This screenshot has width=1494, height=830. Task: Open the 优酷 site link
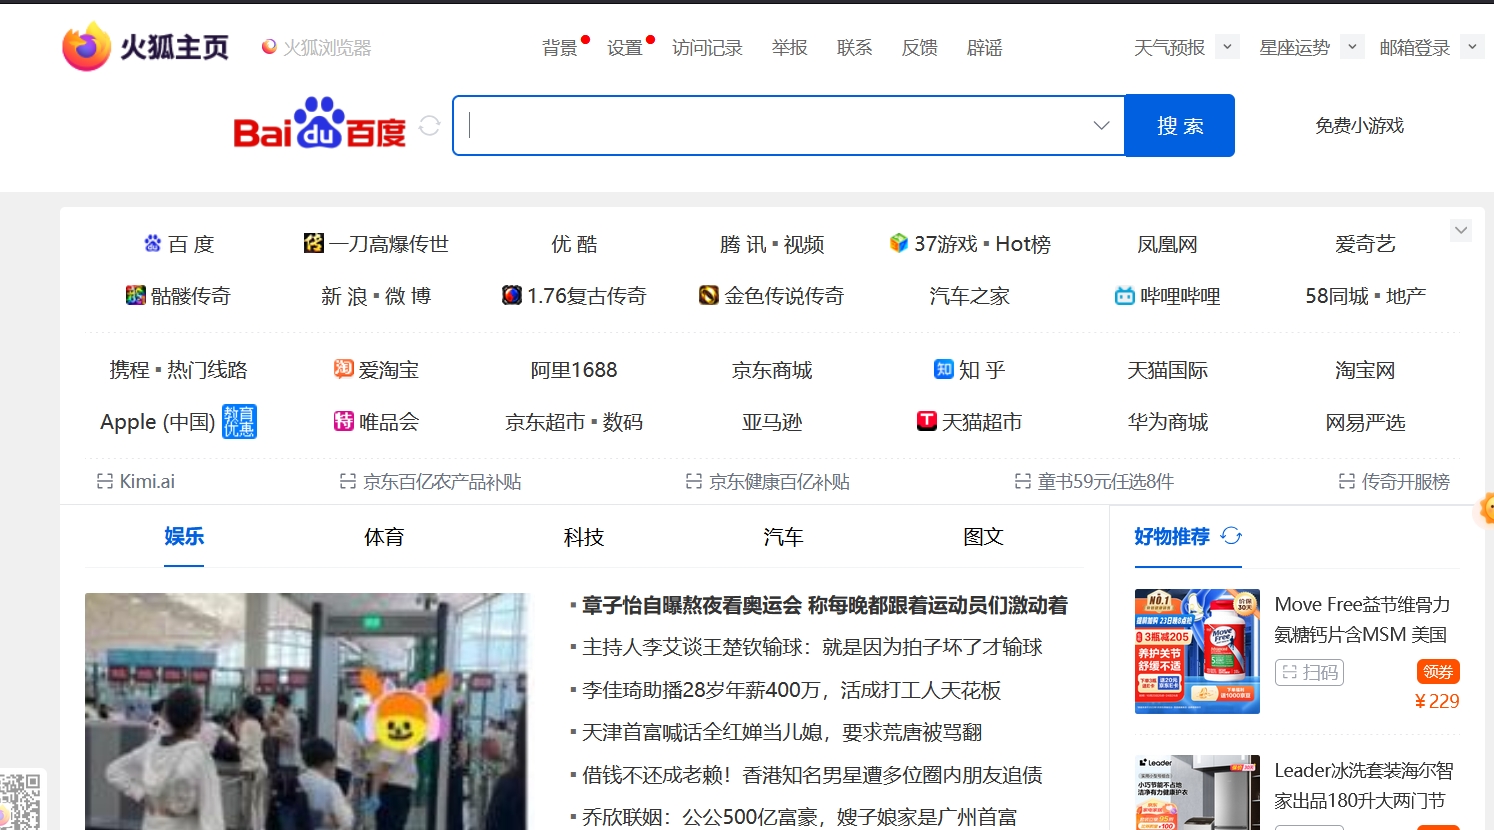click(x=575, y=244)
